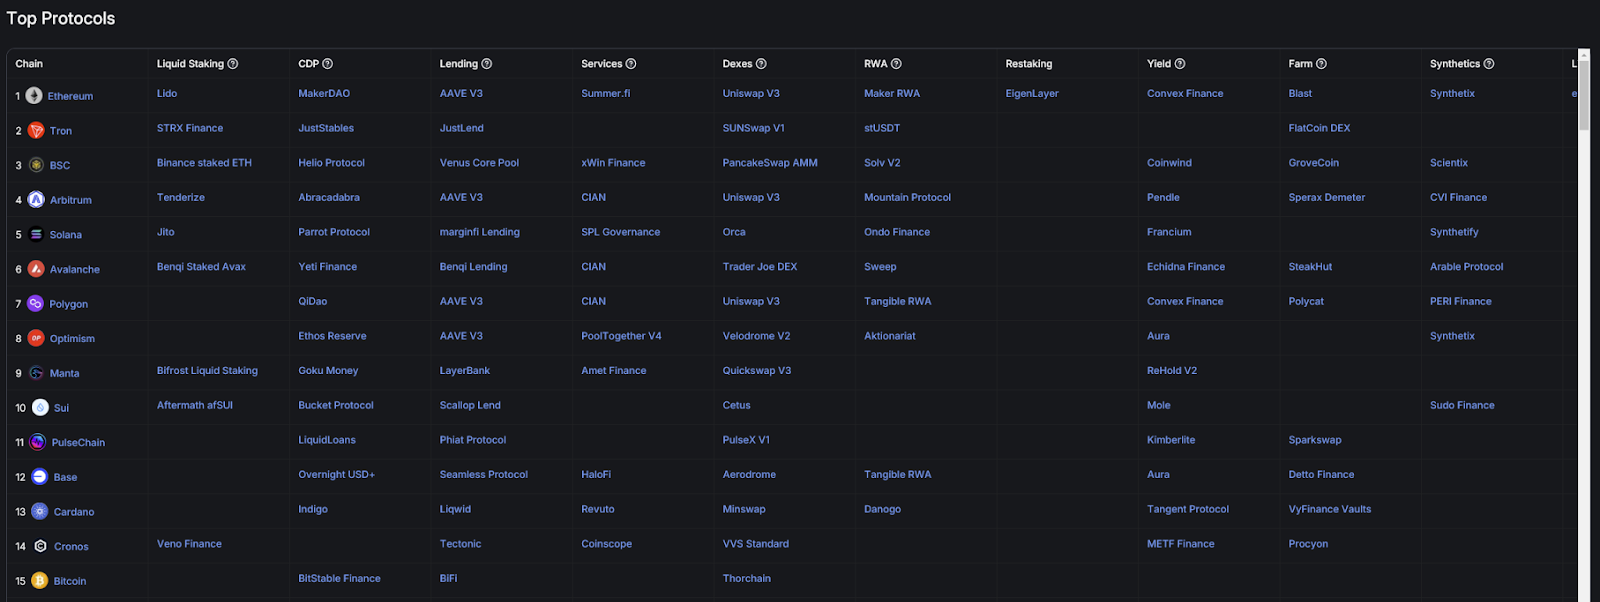Click the Sui chain logo icon
Image resolution: width=1600 pixels, height=602 pixels.
click(40, 408)
